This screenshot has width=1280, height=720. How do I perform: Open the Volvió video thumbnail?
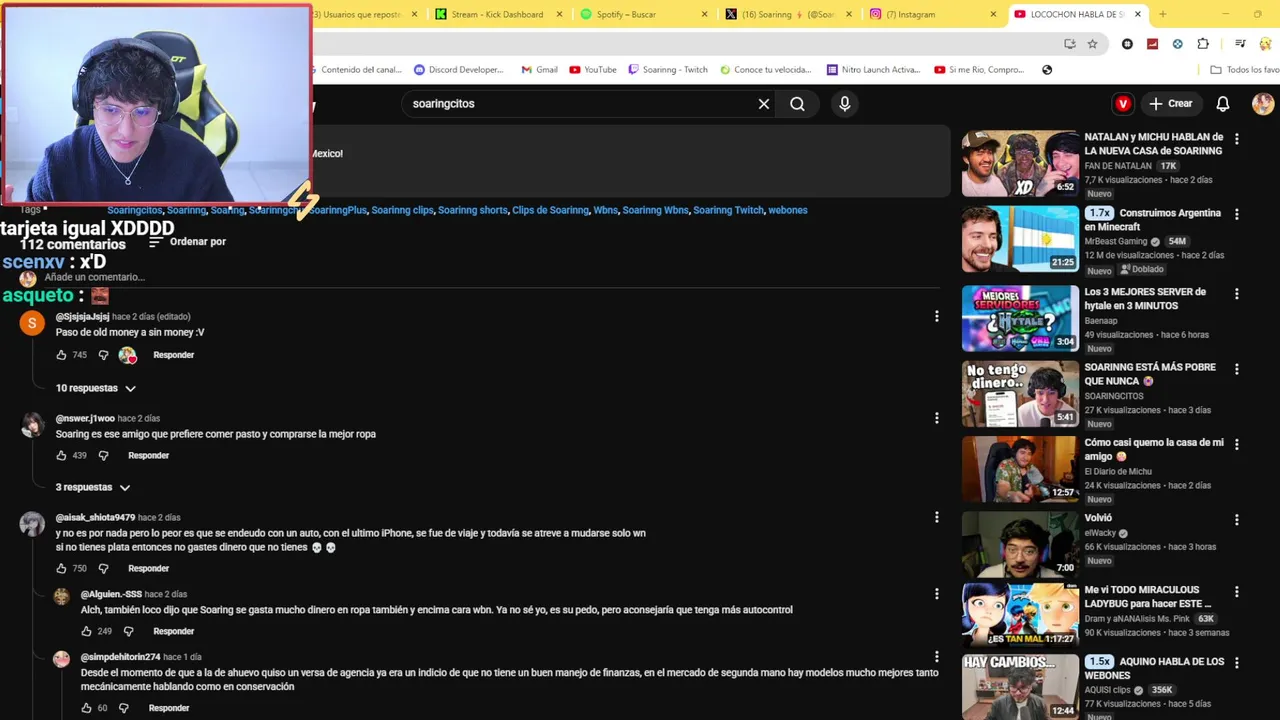(x=1020, y=545)
